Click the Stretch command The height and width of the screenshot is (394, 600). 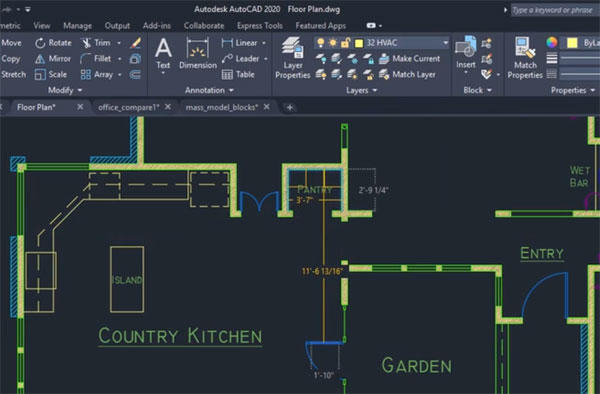(x=13, y=74)
